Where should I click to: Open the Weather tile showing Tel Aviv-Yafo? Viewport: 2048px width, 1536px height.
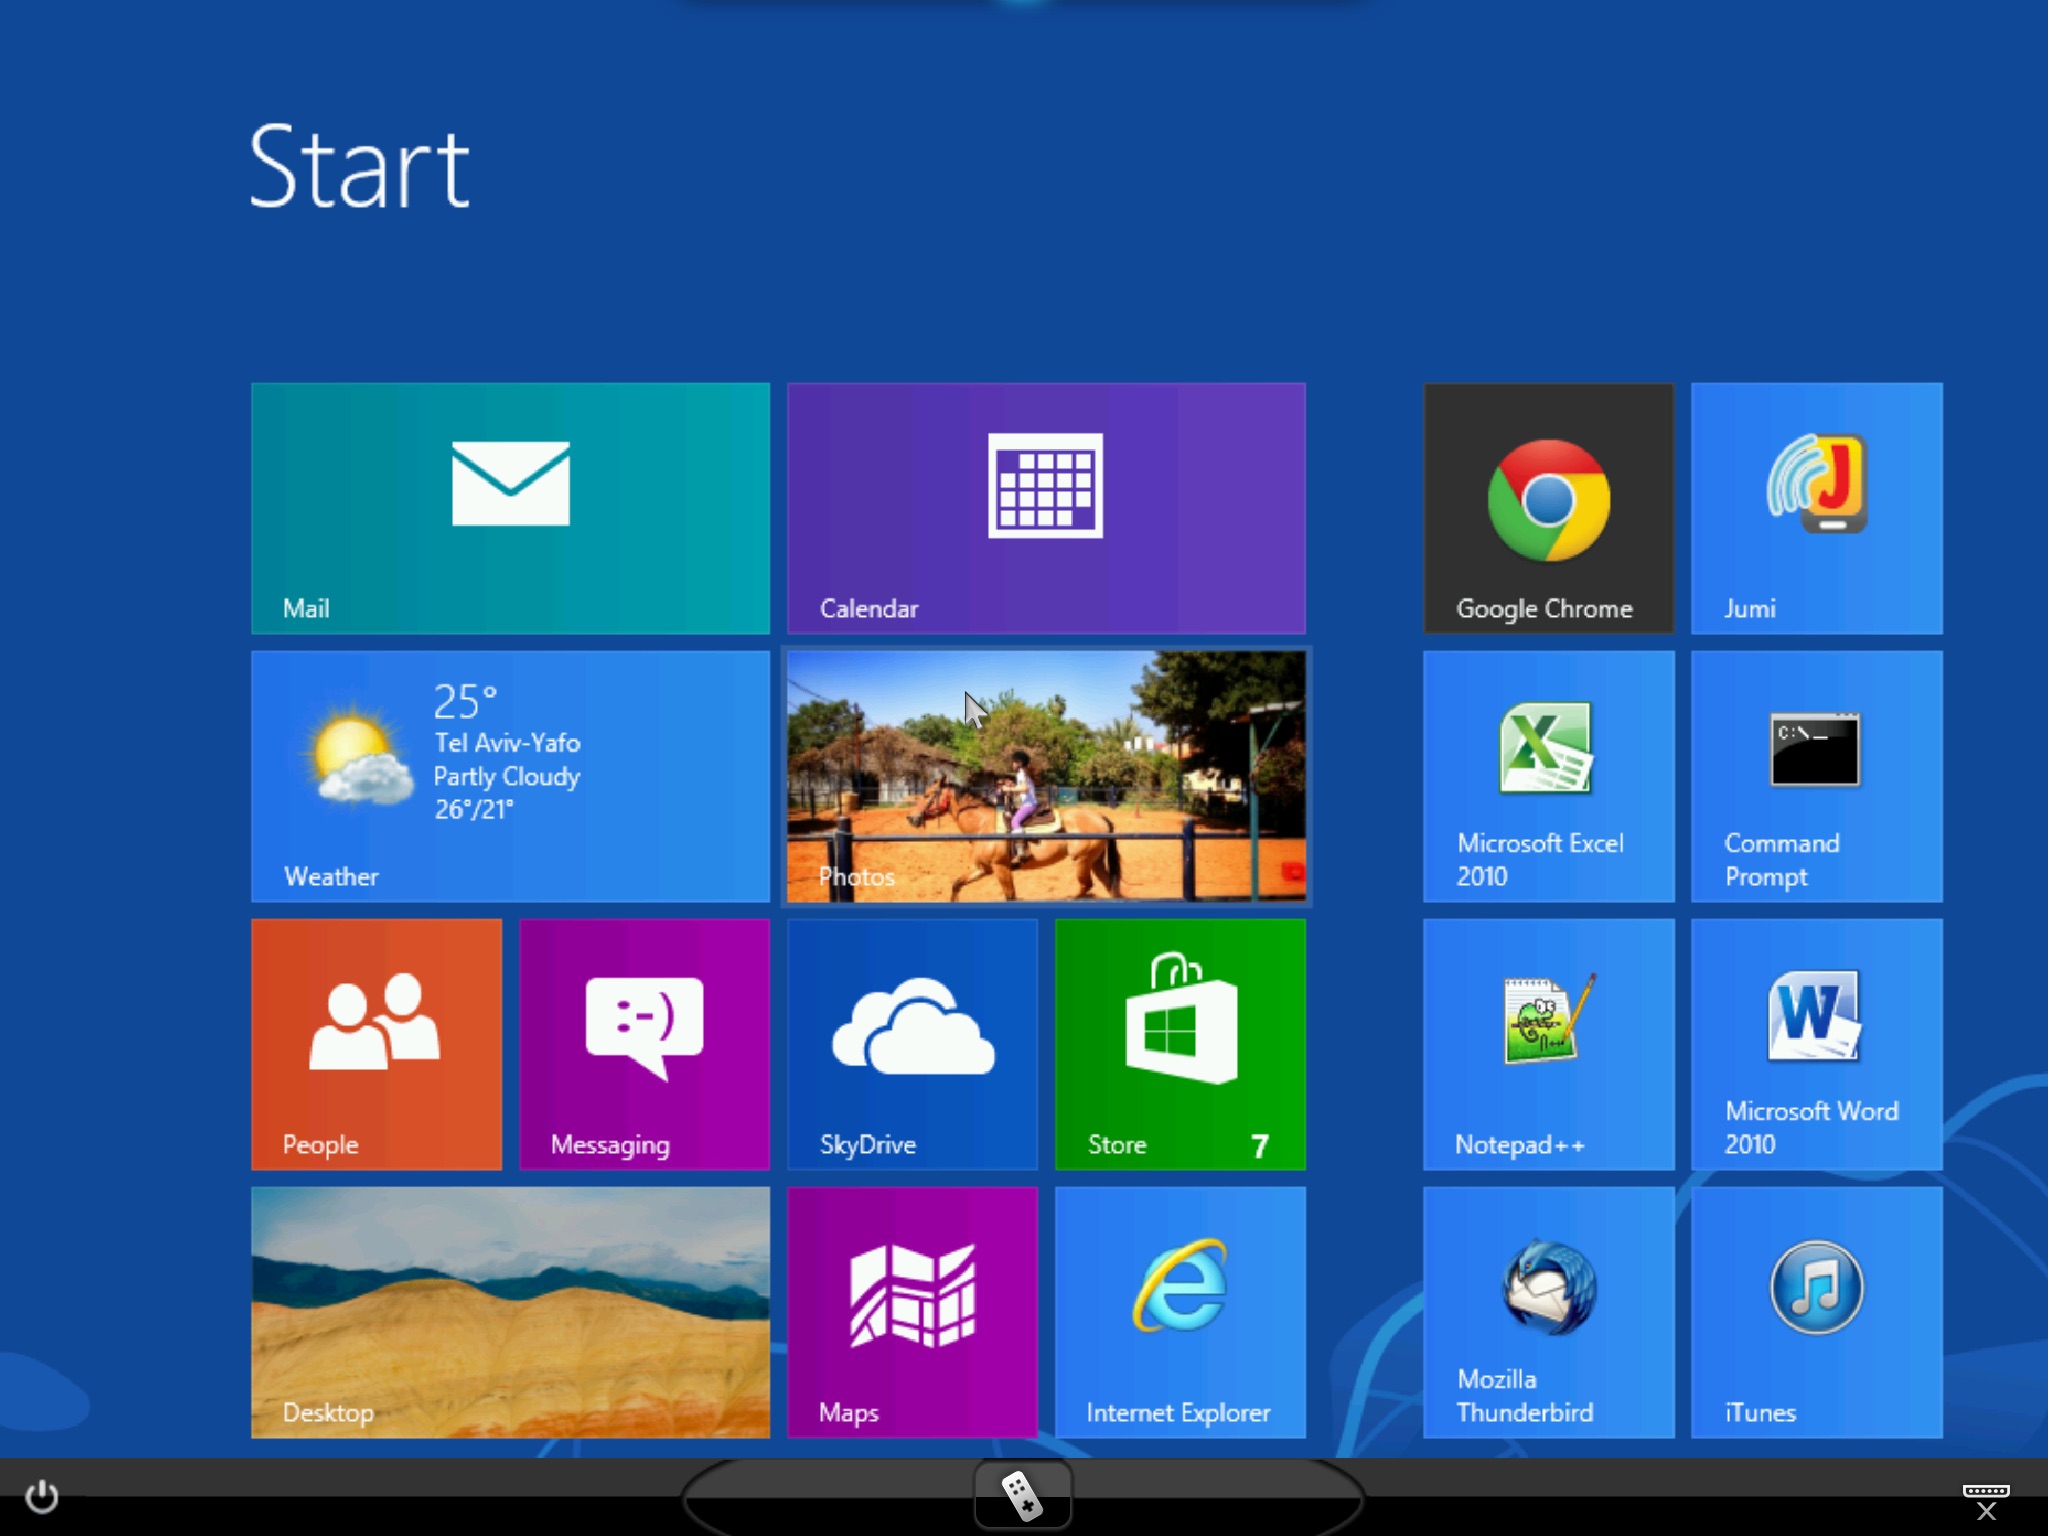pyautogui.click(x=510, y=776)
